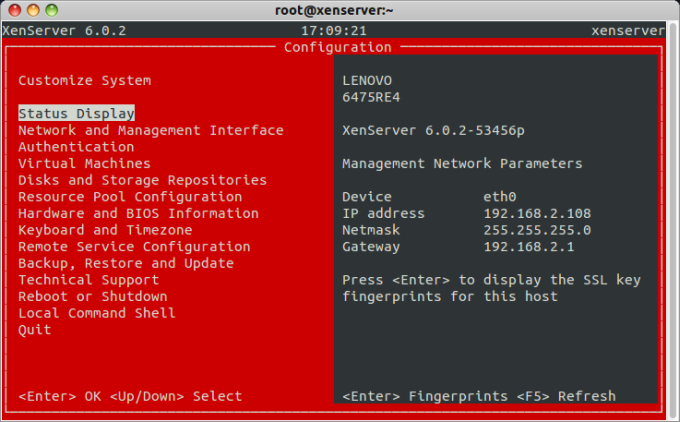Viewport: 680px width, 422px height.
Task: Select Backup, Restore and Update
Action: pos(126,263)
